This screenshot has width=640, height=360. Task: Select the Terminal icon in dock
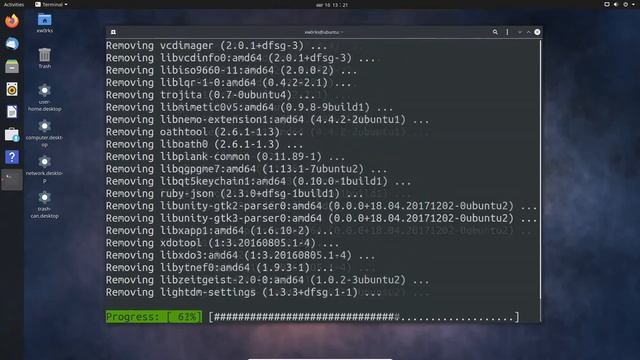12,180
